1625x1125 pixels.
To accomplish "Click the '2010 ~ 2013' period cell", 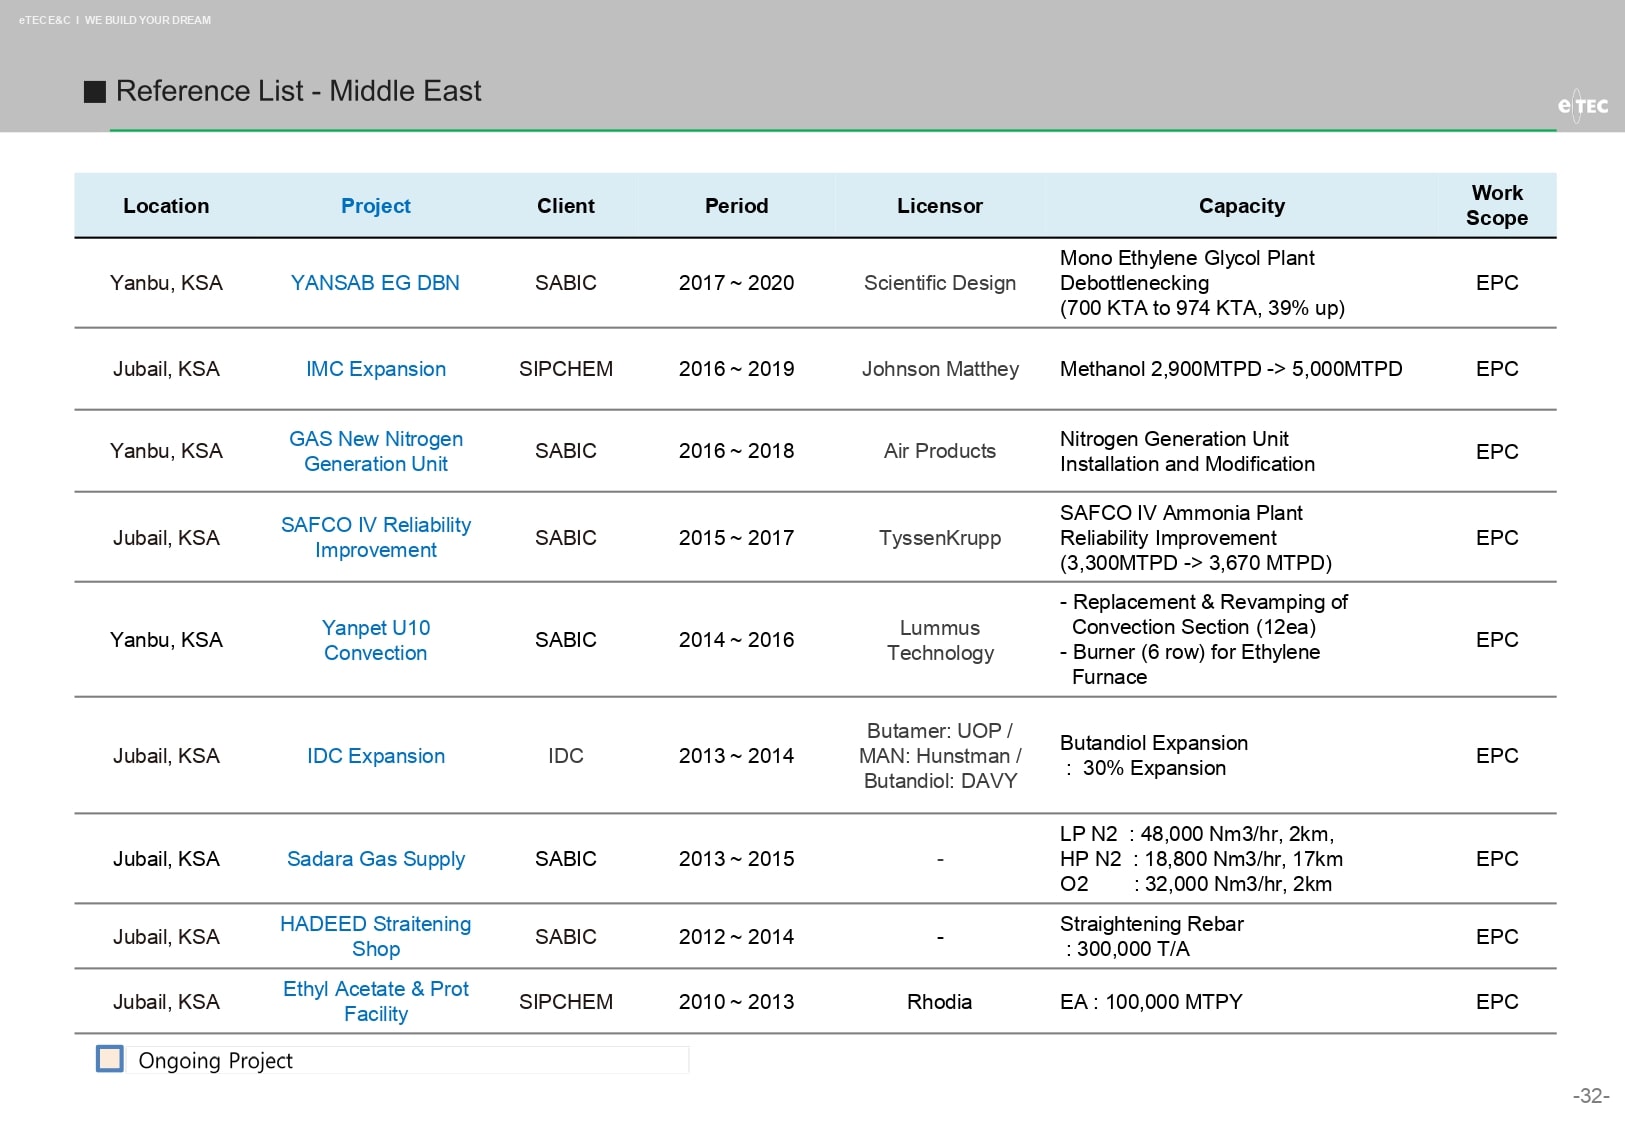I will click(737, 1002).
